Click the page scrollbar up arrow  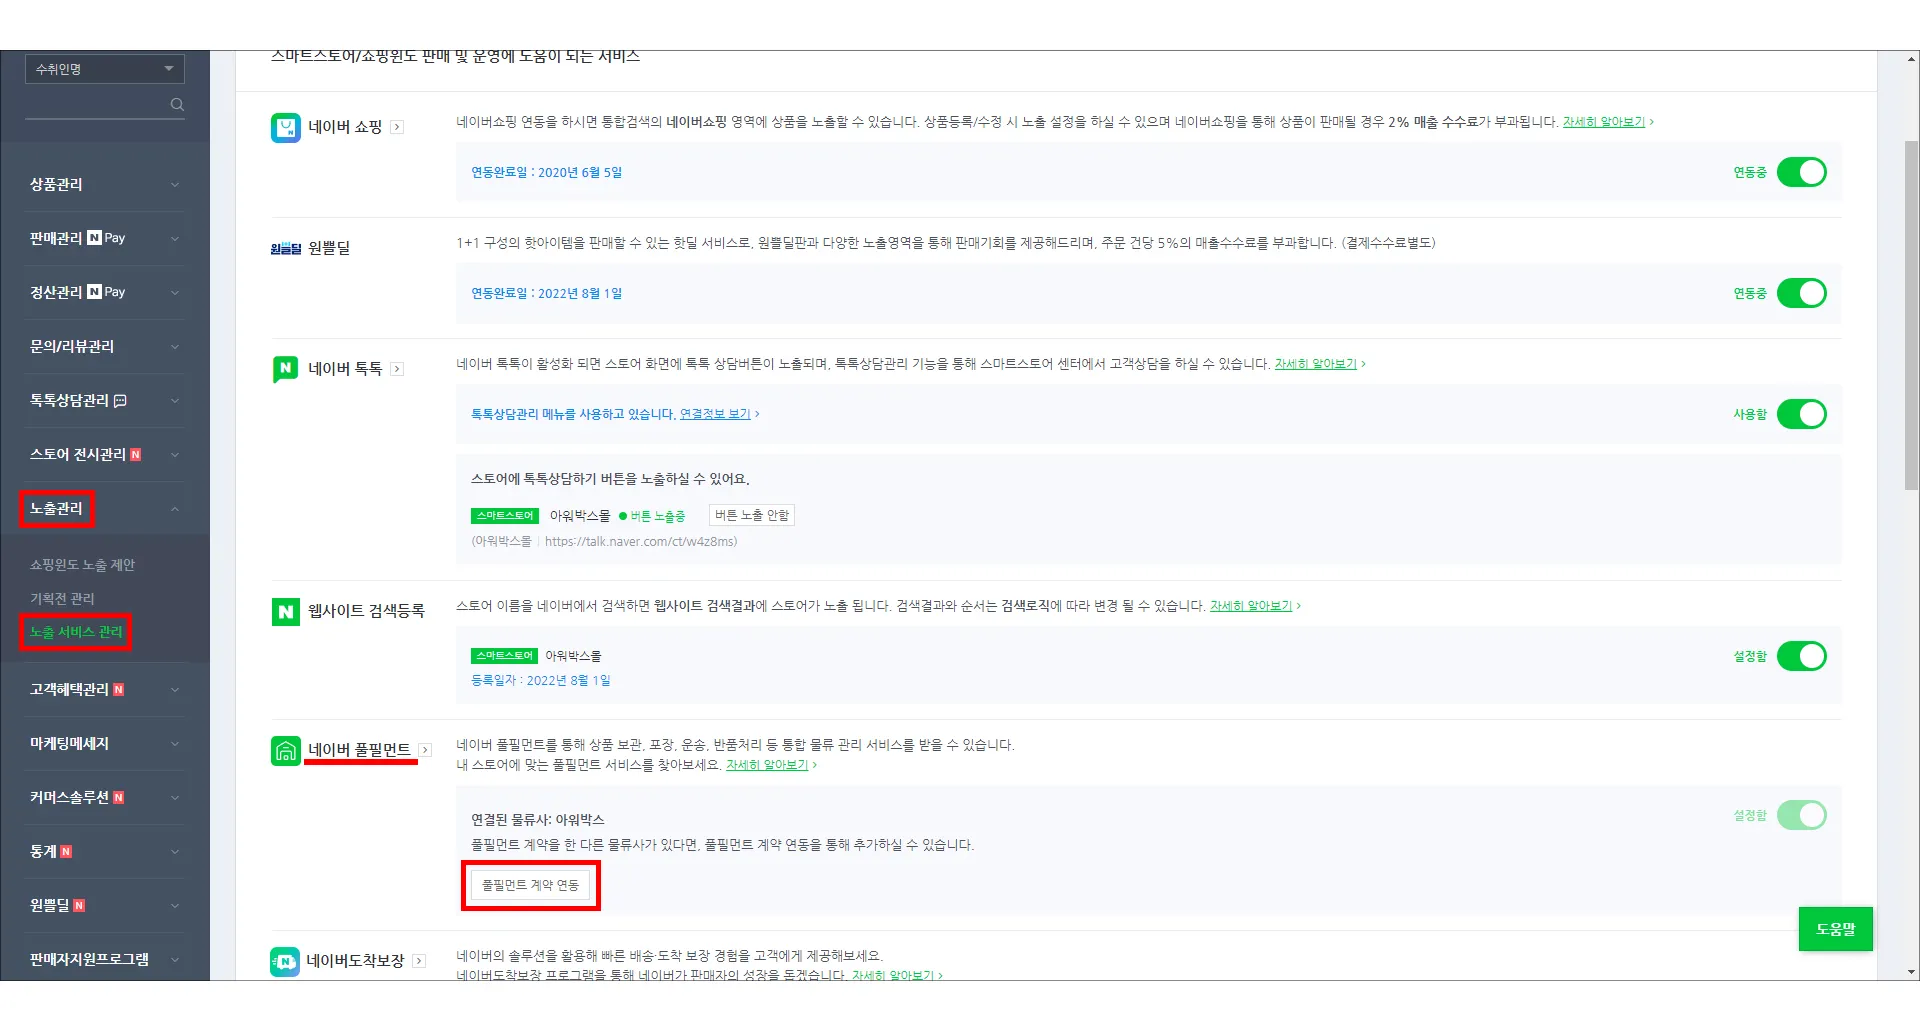(x=1911, y=60)
